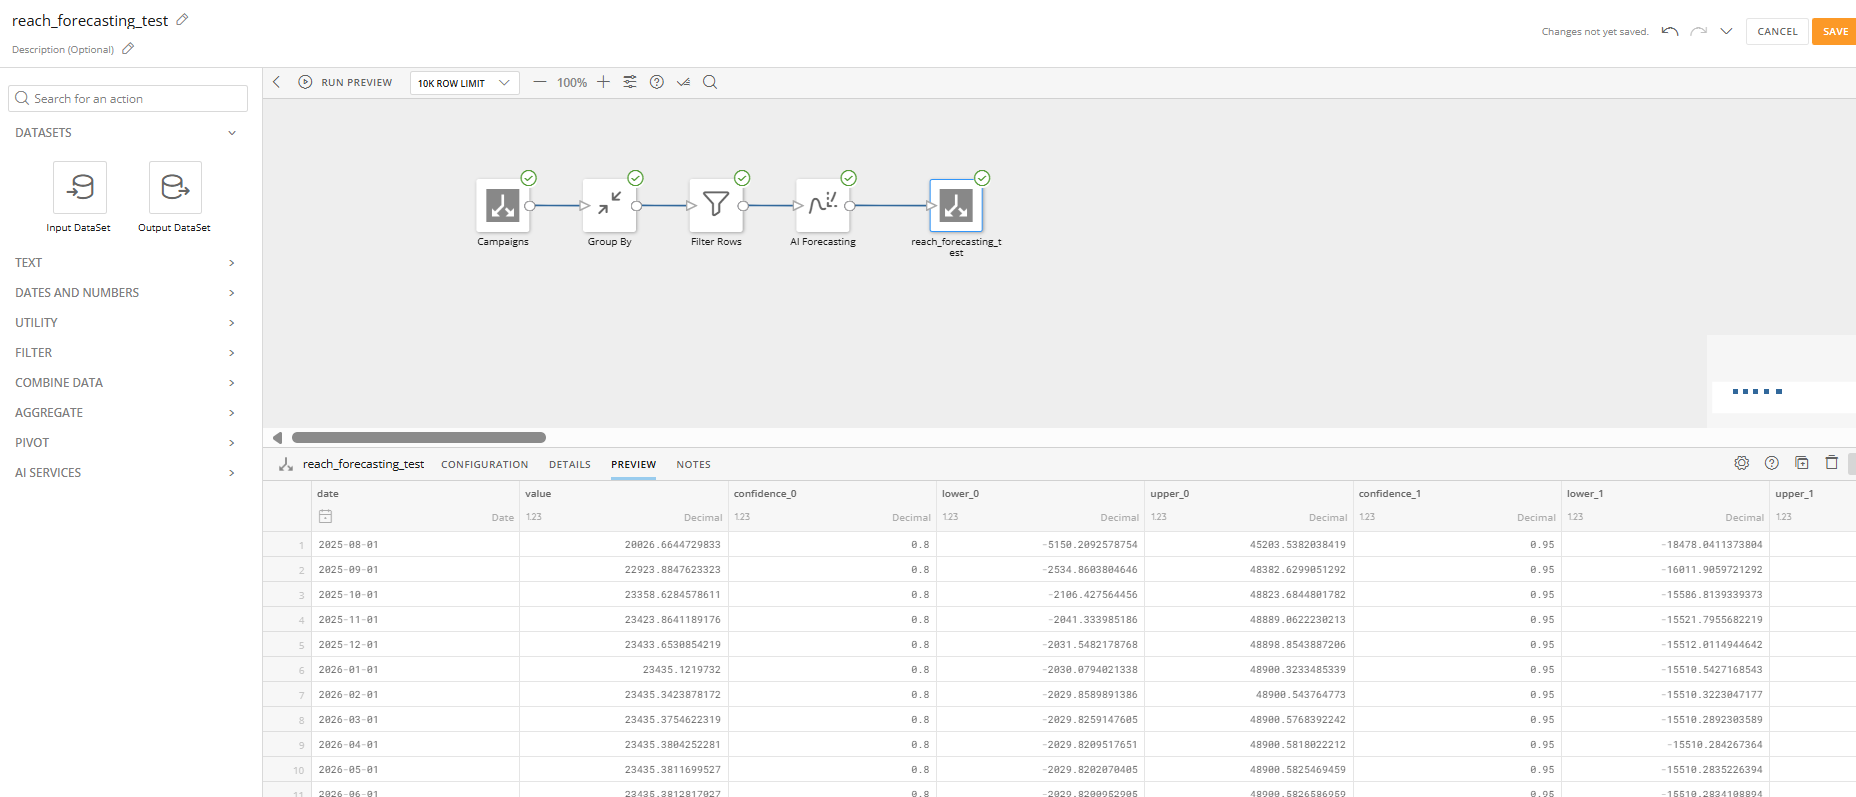Expand the AGGREGATE category
The width and height of the screenshot is (1856, 797).
(125, 413)
